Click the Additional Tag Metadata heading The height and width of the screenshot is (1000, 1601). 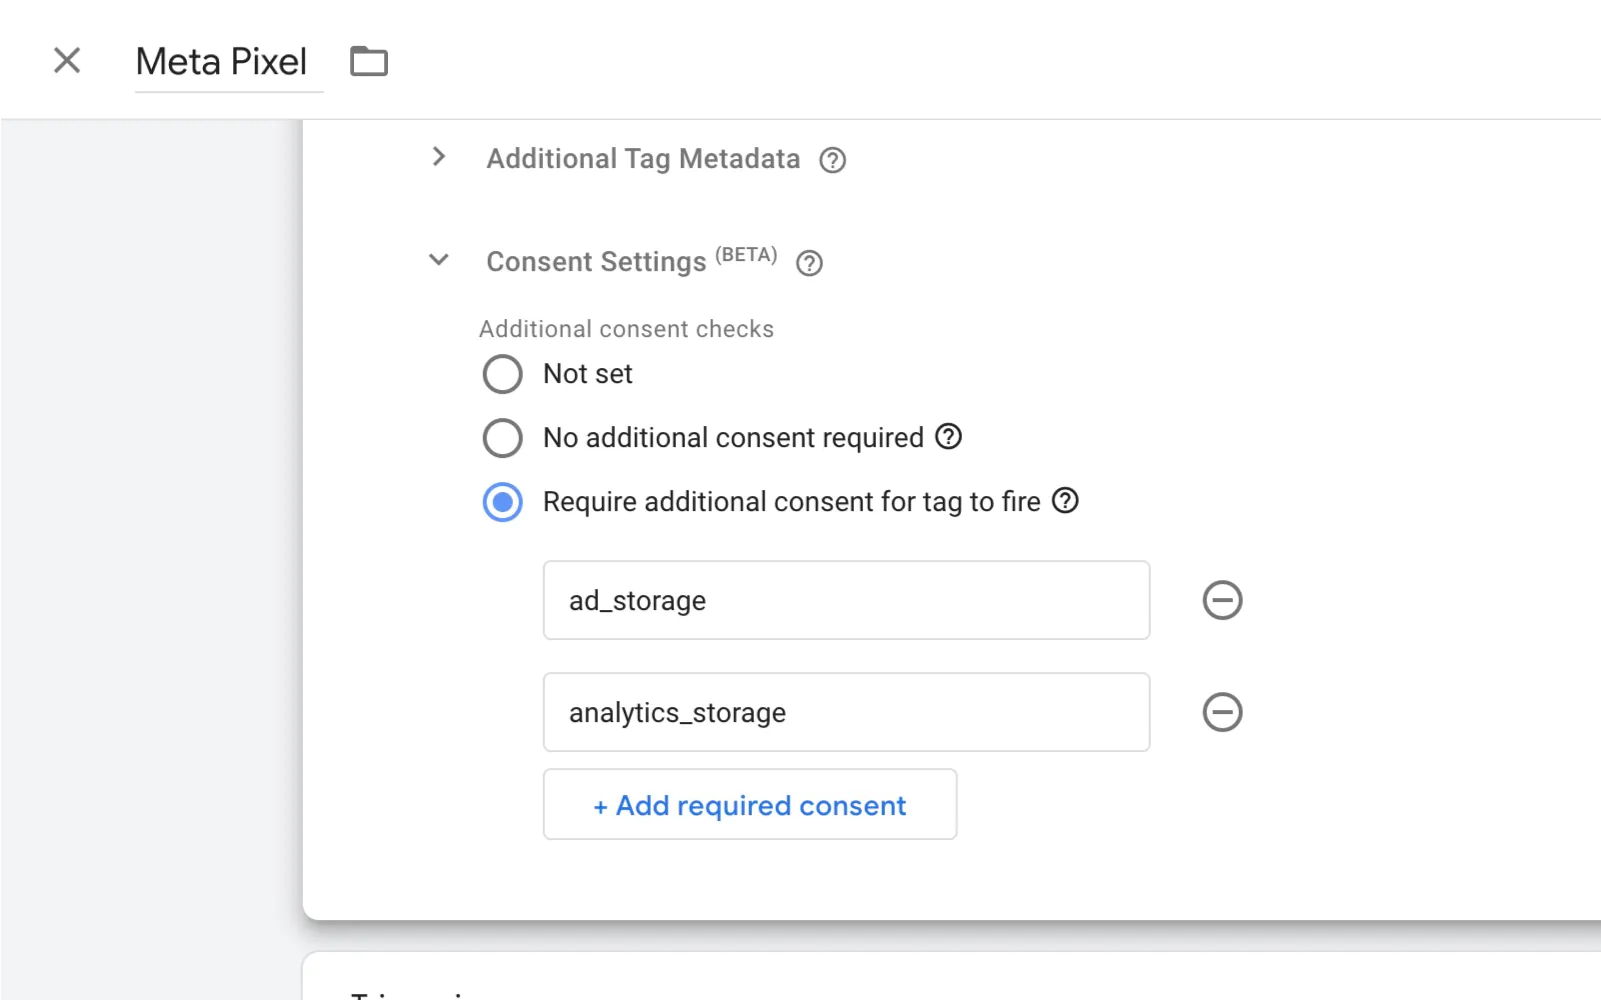(x=643, y=159)
